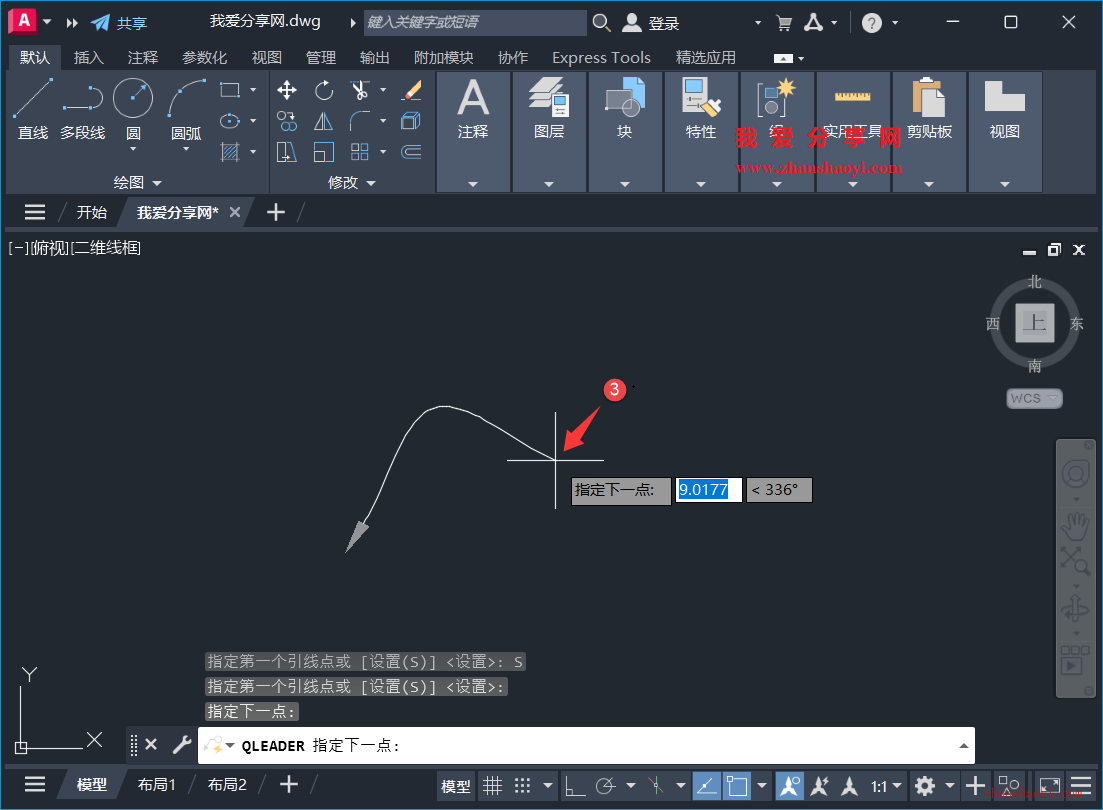Select the Scale tool icon
Viewport: 1103px width, 810px height.
point(324,152)
